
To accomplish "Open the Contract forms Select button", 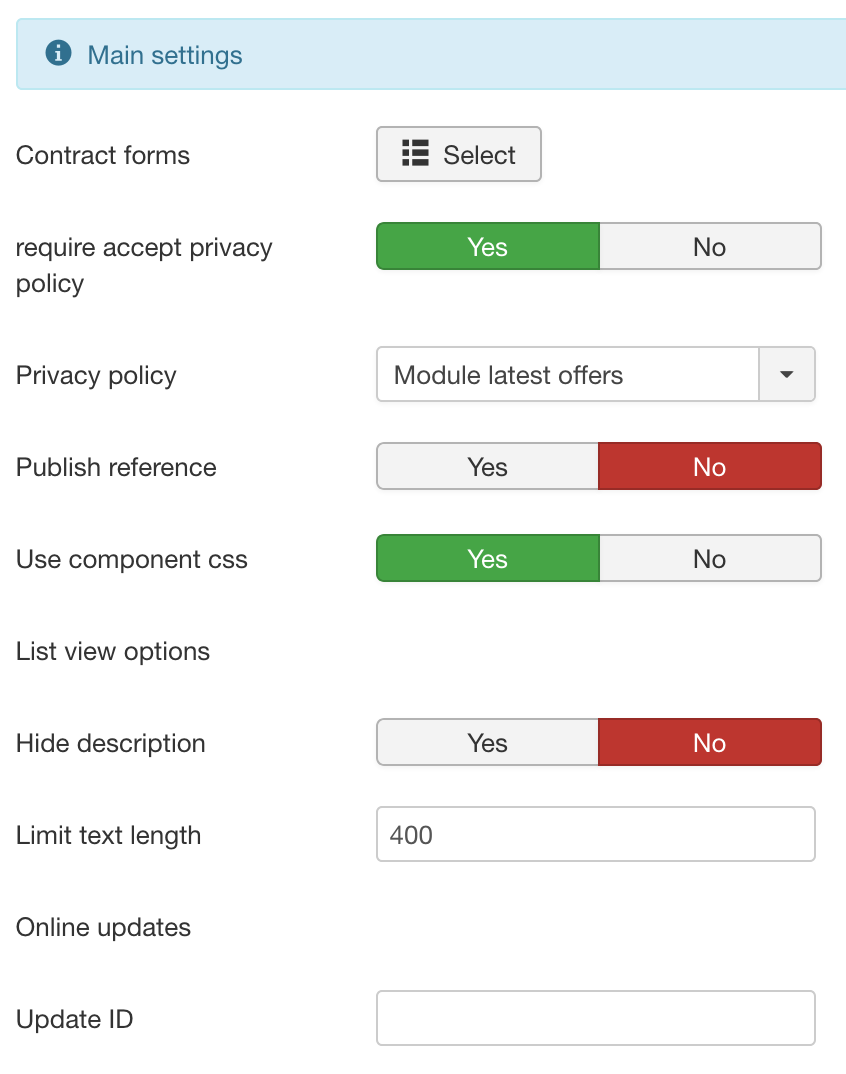I will pos(459,154).
